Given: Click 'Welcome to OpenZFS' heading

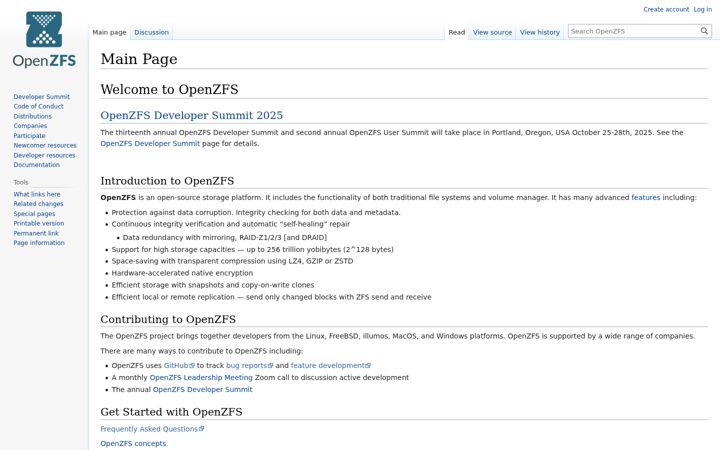Looking at the screenshot, I should click(169, 89).
